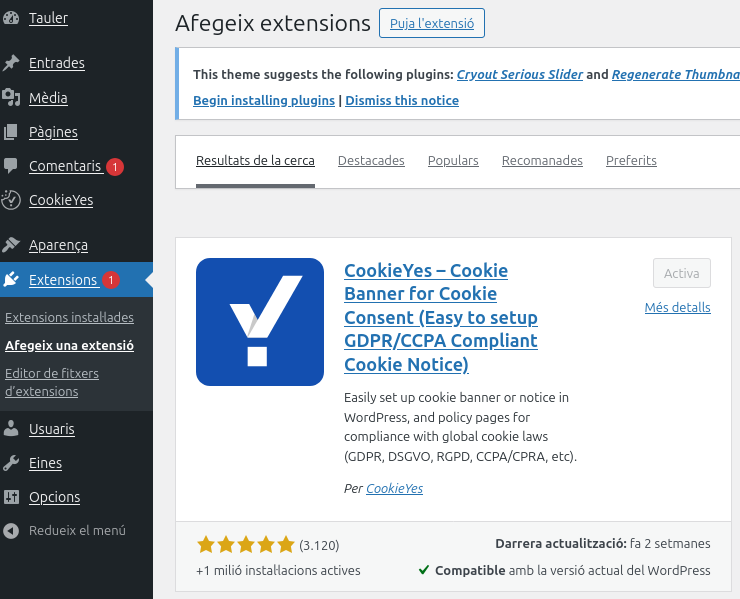740x599 pixels.
Task: Click the Comentaris speech bubble icon
Action: 11,166
